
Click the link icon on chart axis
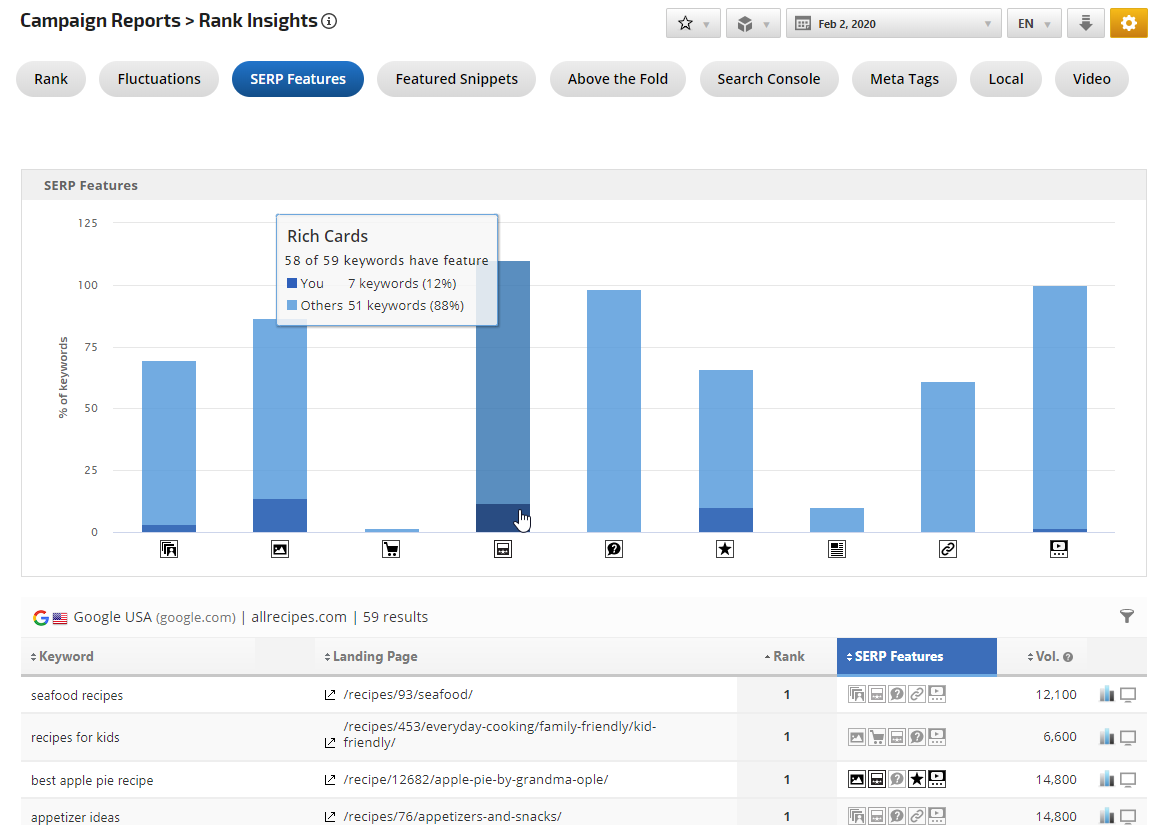click(948, 549)
